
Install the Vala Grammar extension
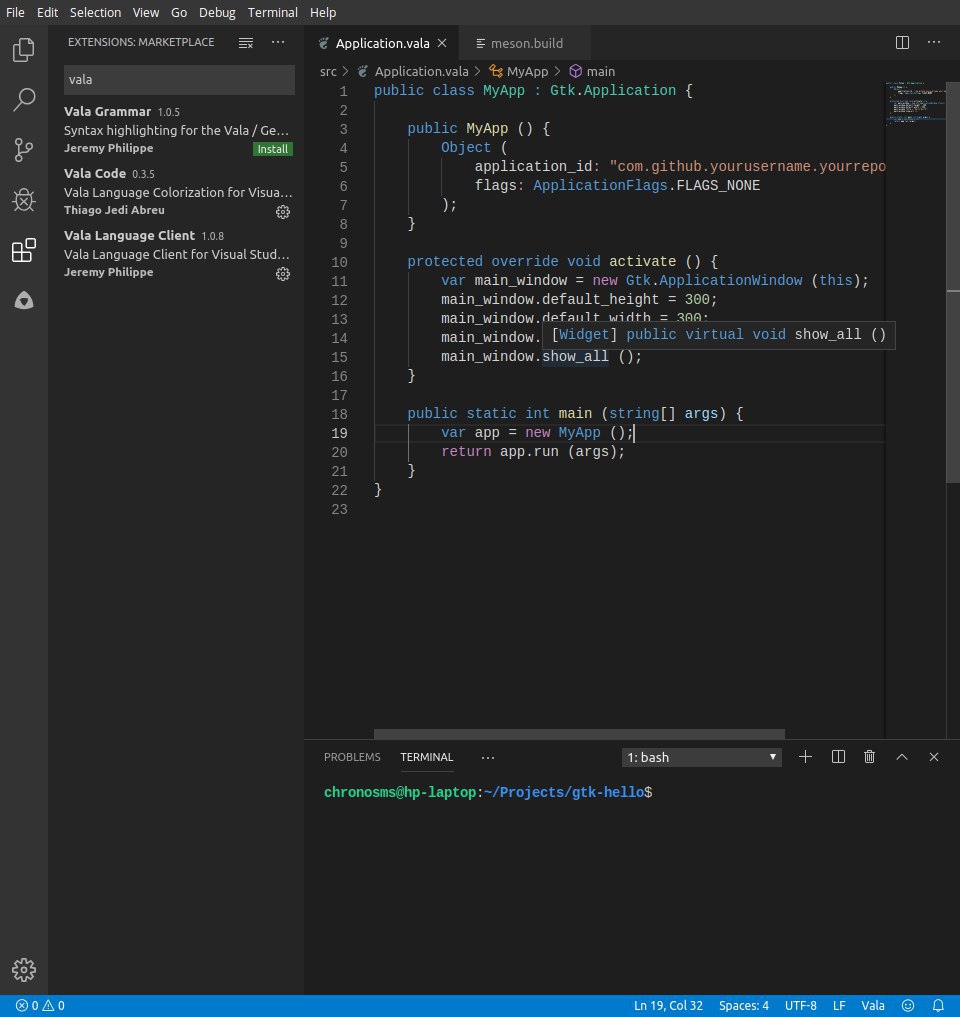point(272,149)
